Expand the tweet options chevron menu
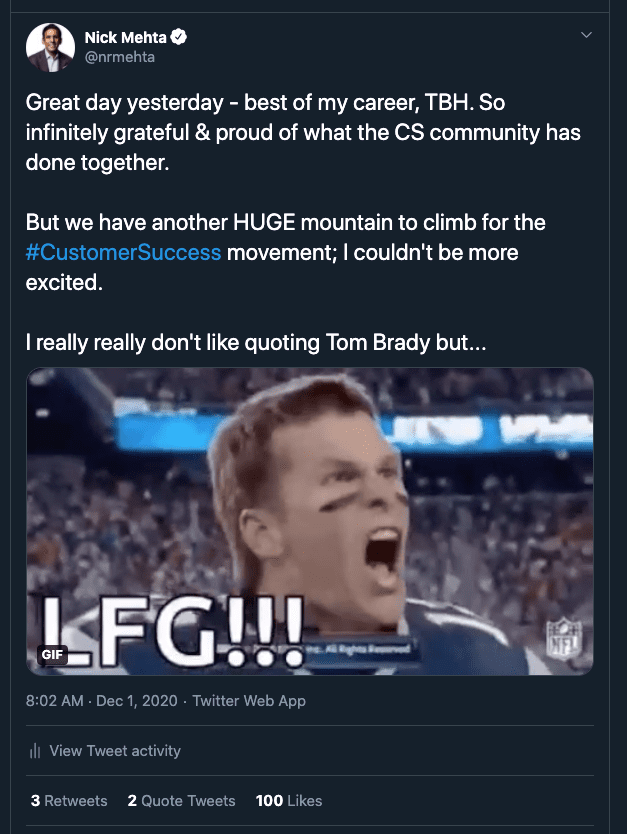The image size is (627, 834). click(587, 35)
